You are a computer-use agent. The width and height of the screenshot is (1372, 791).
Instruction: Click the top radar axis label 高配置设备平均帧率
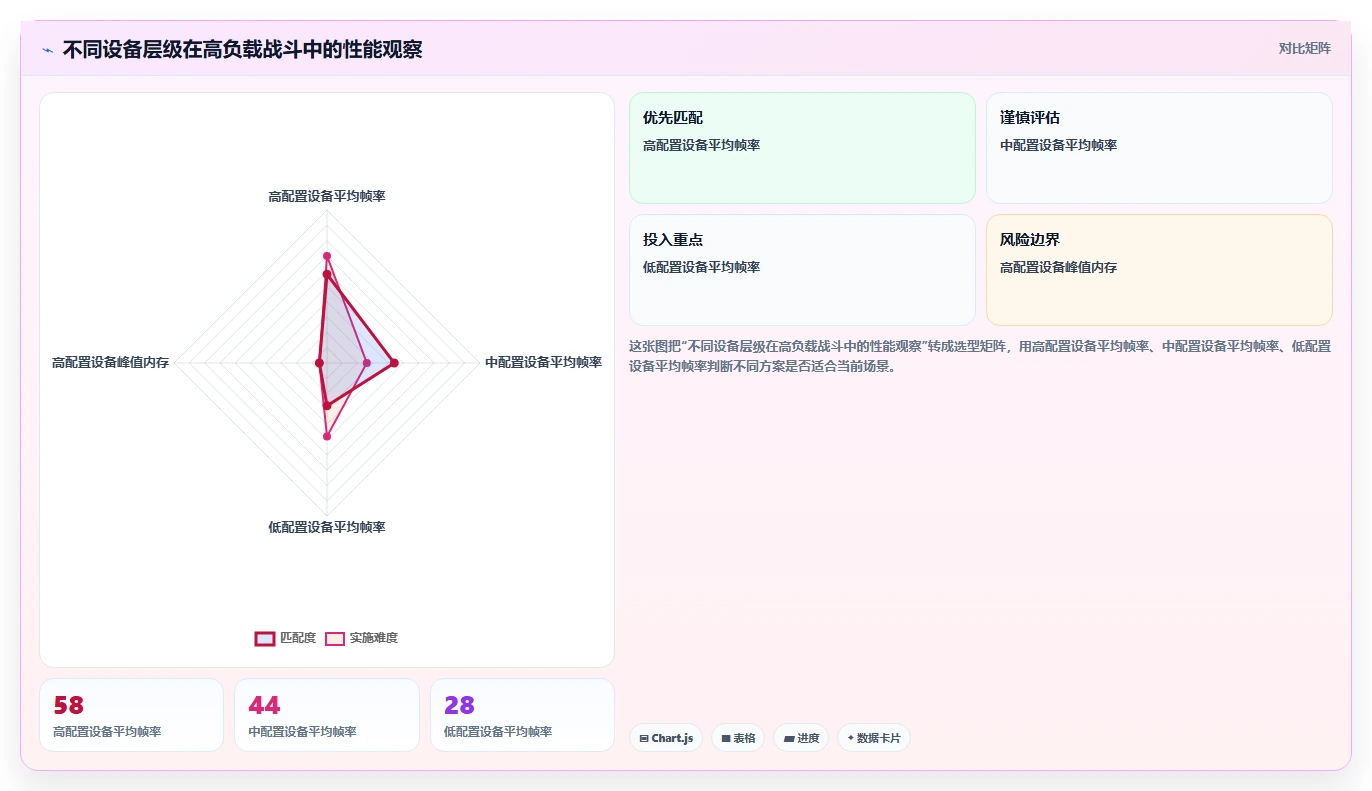click(x=327, y=197)
